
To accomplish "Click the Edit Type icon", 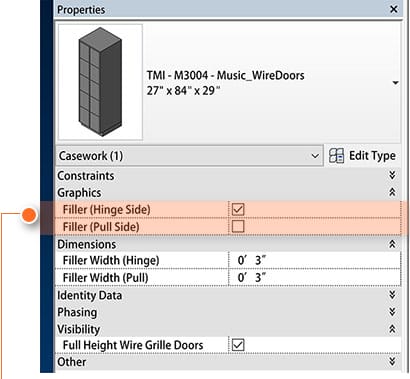I will point(336,156).
